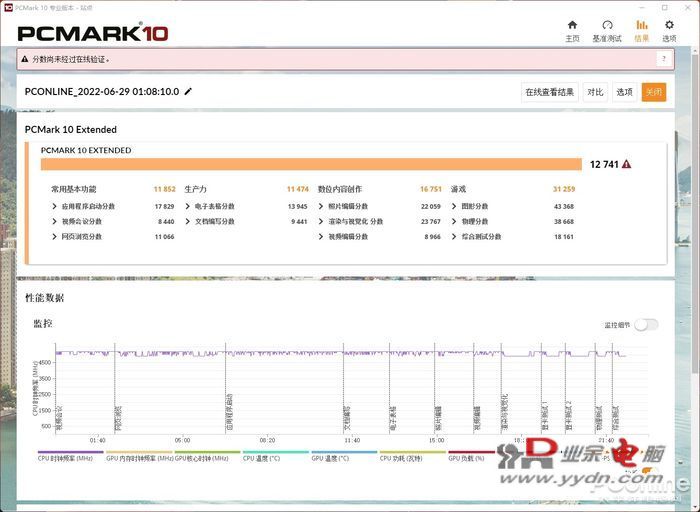Click the PCMark 10 title bar app icon

tap(8, 8)
